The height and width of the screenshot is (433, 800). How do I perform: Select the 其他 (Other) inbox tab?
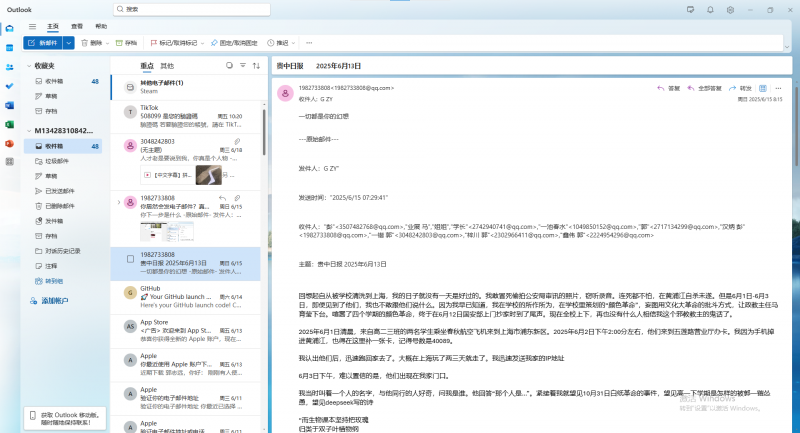coord(167,66)
